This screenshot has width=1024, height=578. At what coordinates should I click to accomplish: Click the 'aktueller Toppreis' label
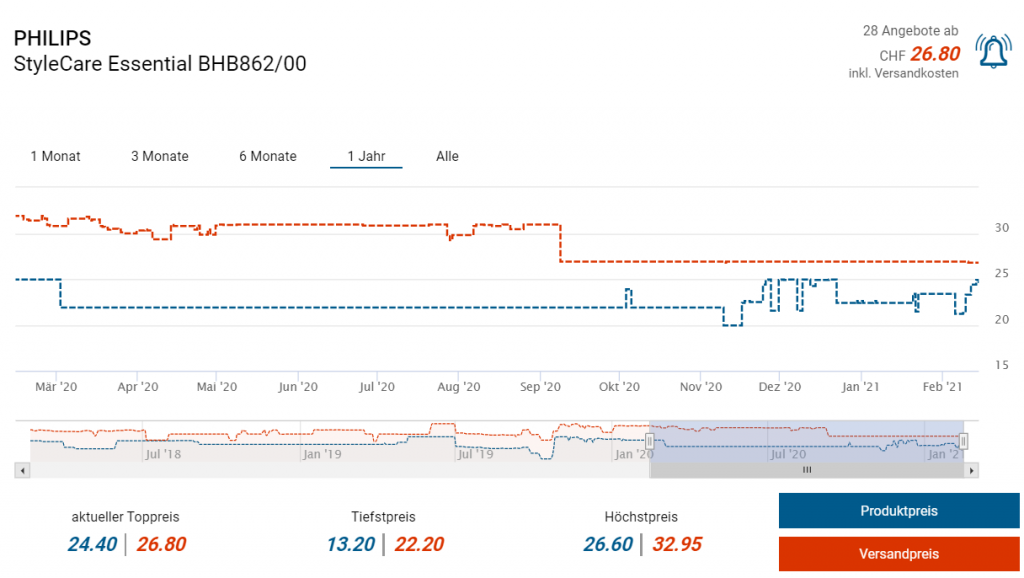point(125,517)
